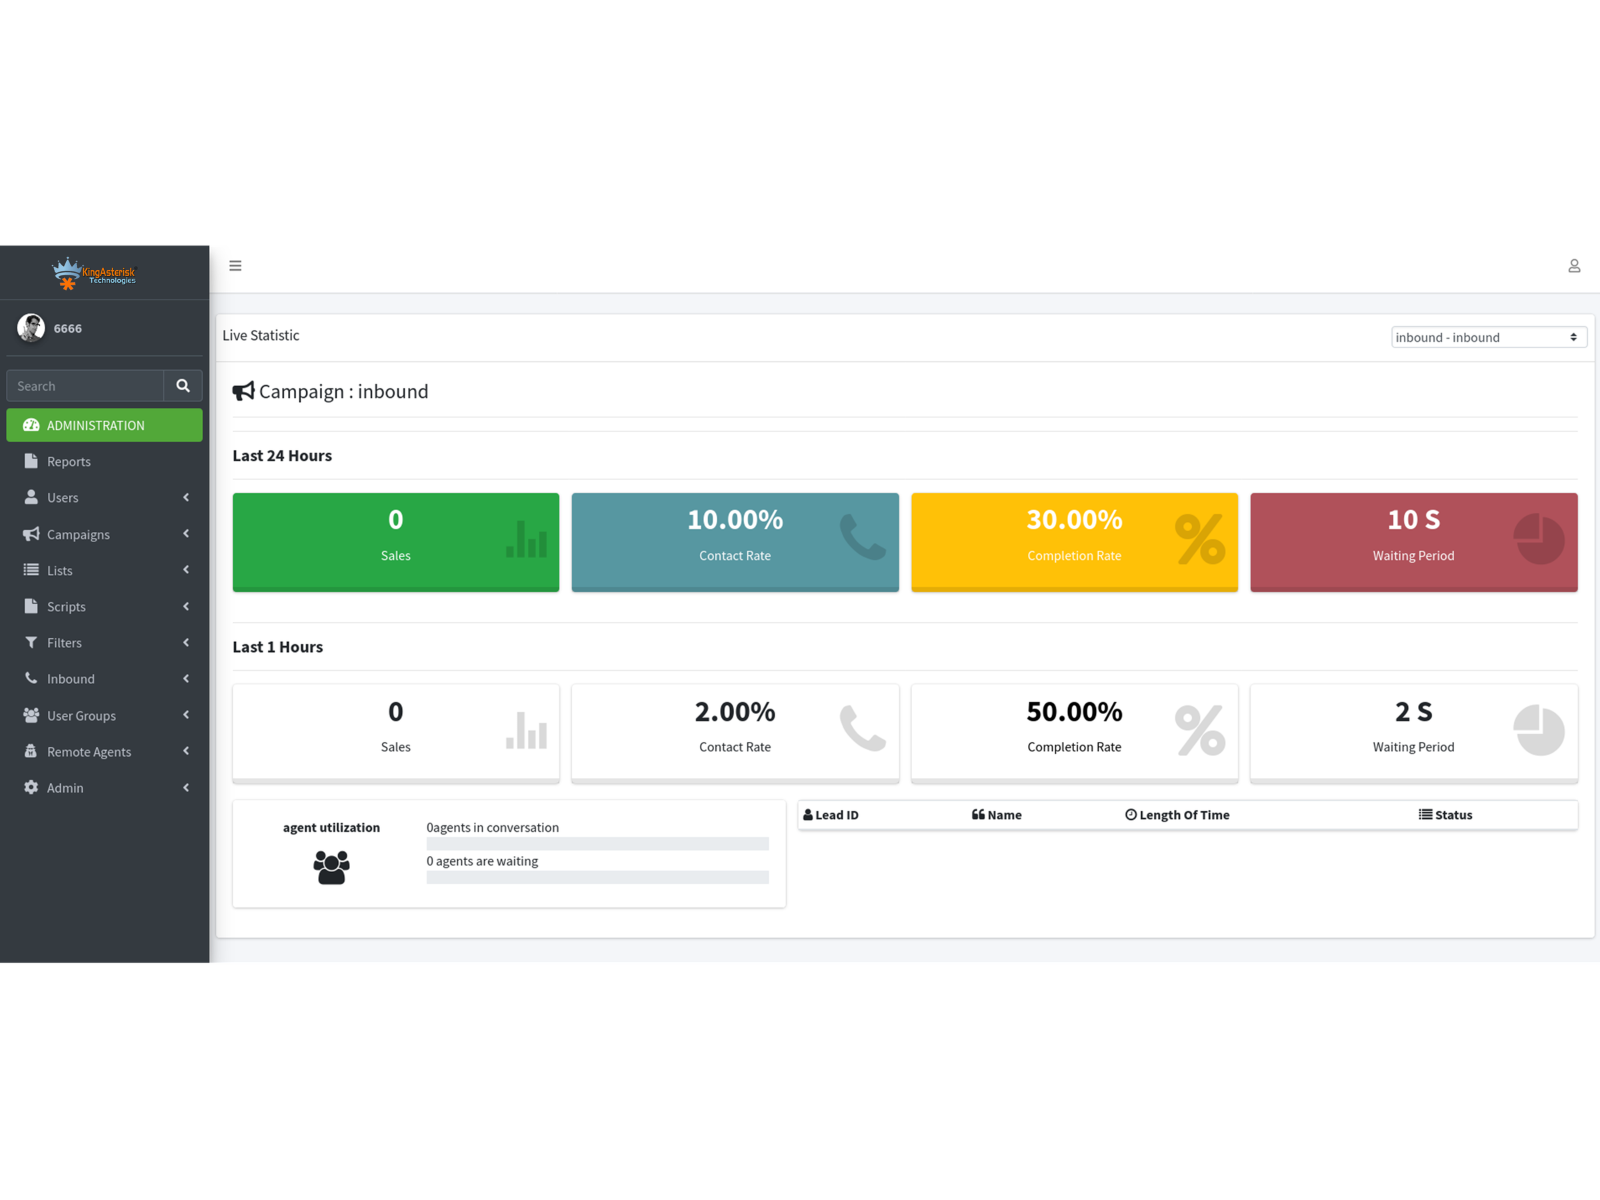The width and height of the screenshot is (1600, 1200).
Task: Click the search magnifier icon
Action: click(x=183, y=386)
